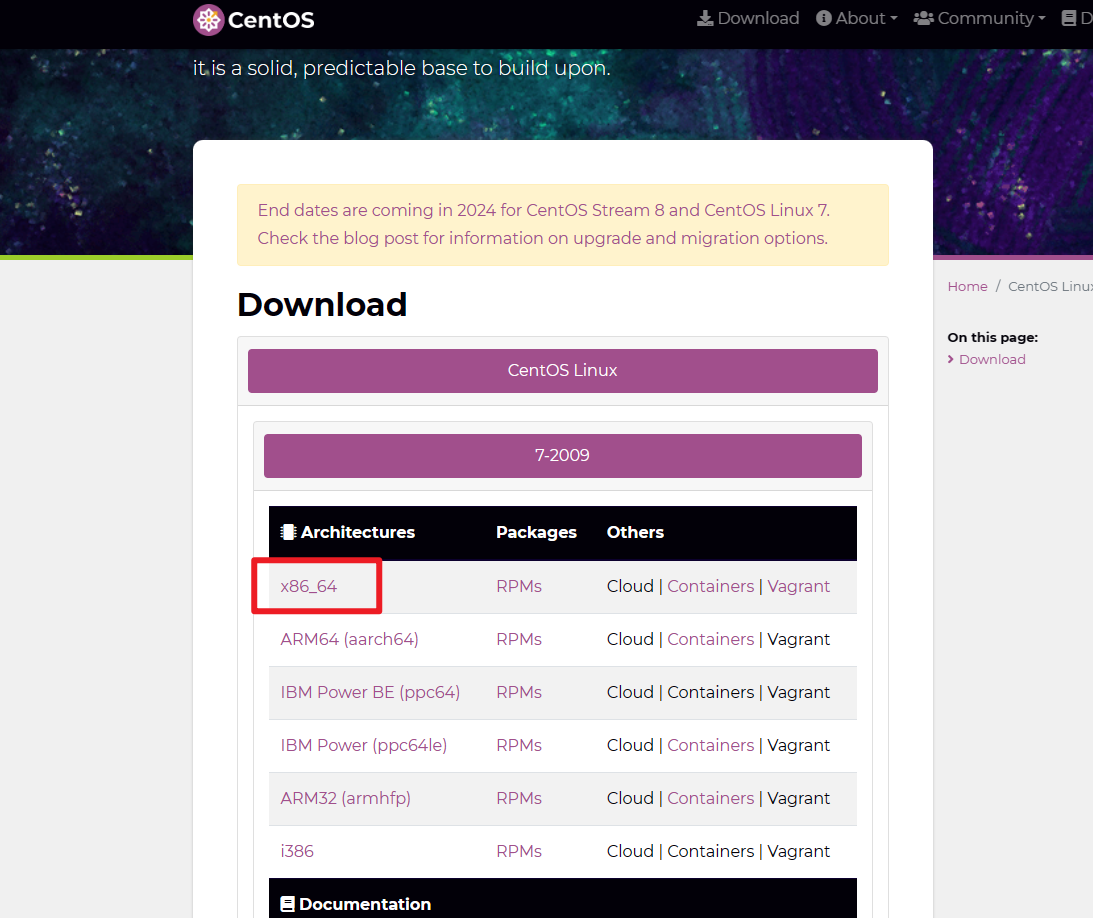1093x918 pixels.
Task: Click the CentOS logo in the navbar
Action: coord(254,20)
